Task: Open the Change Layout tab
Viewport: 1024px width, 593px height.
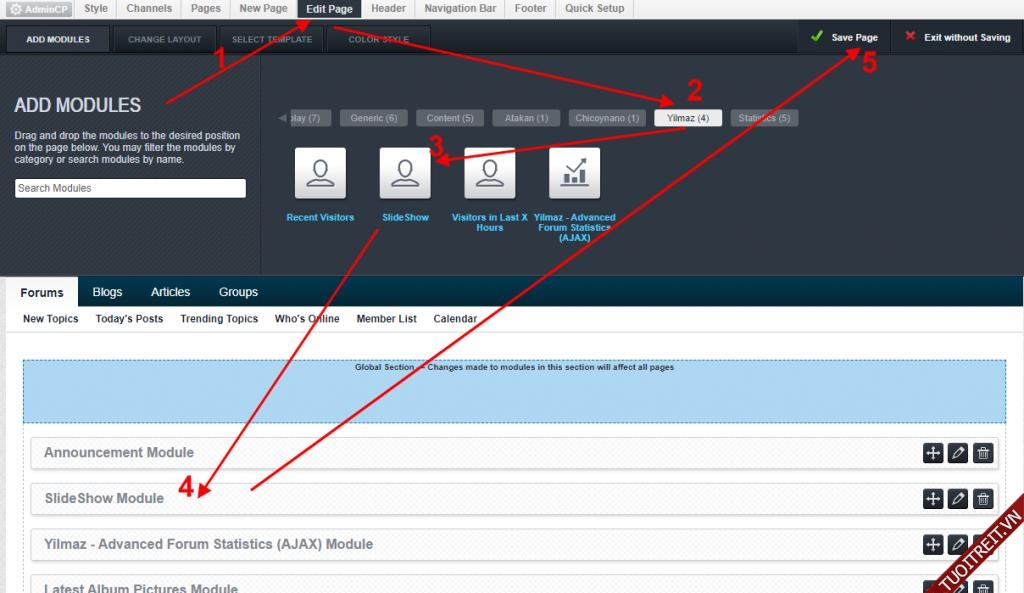Action: tap(164, 39)
